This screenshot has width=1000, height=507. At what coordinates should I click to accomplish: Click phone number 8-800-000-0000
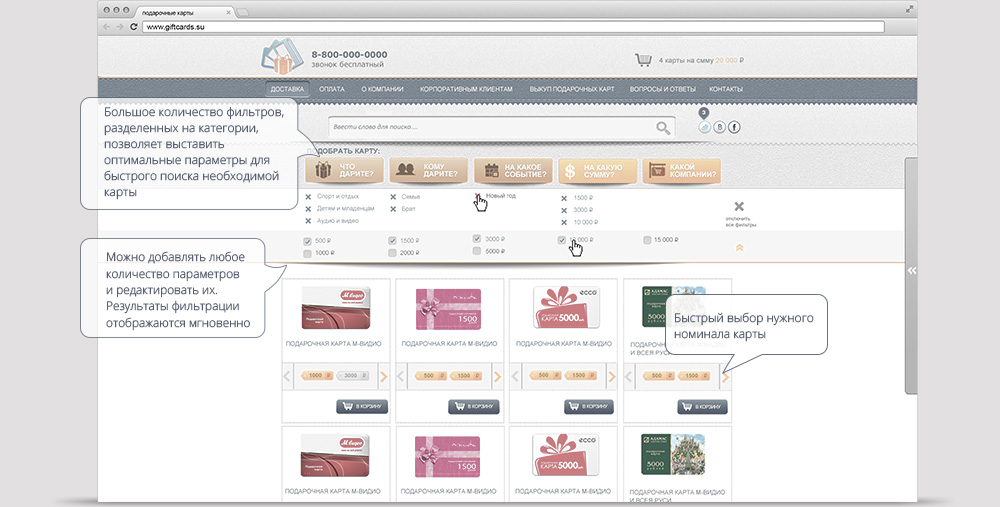349,55
